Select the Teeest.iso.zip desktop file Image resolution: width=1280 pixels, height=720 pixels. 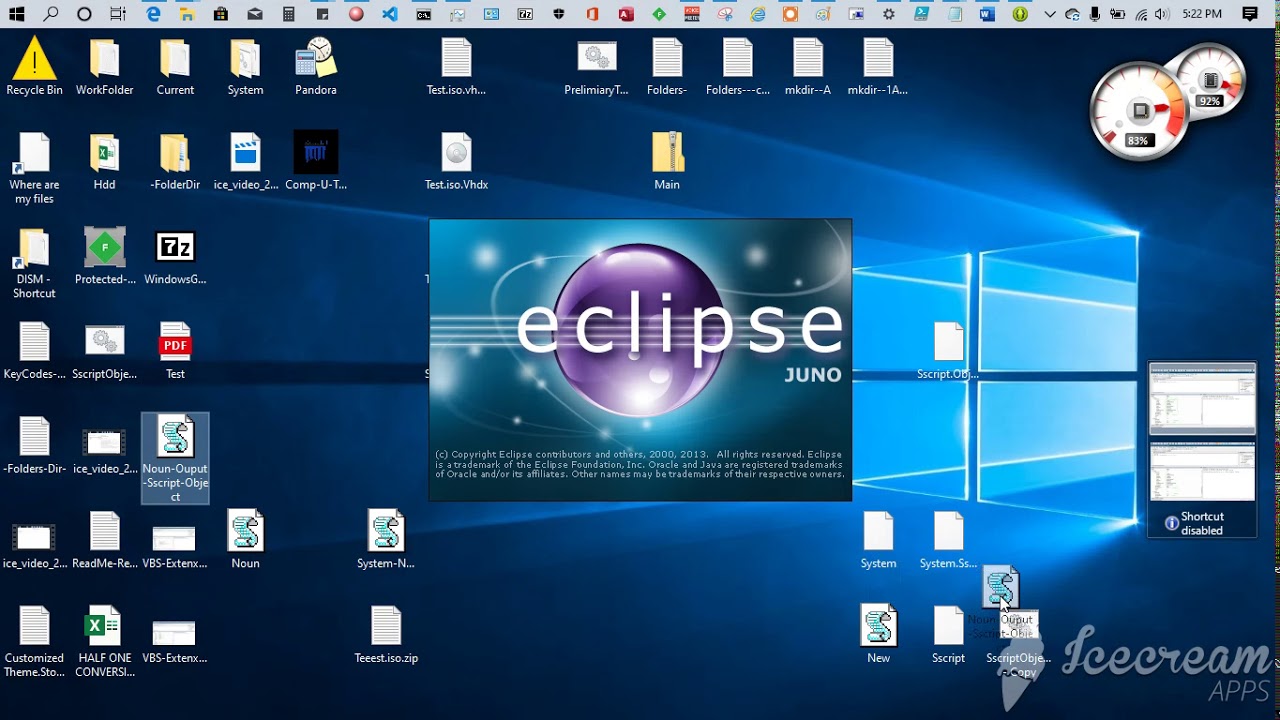coord(386,635)
